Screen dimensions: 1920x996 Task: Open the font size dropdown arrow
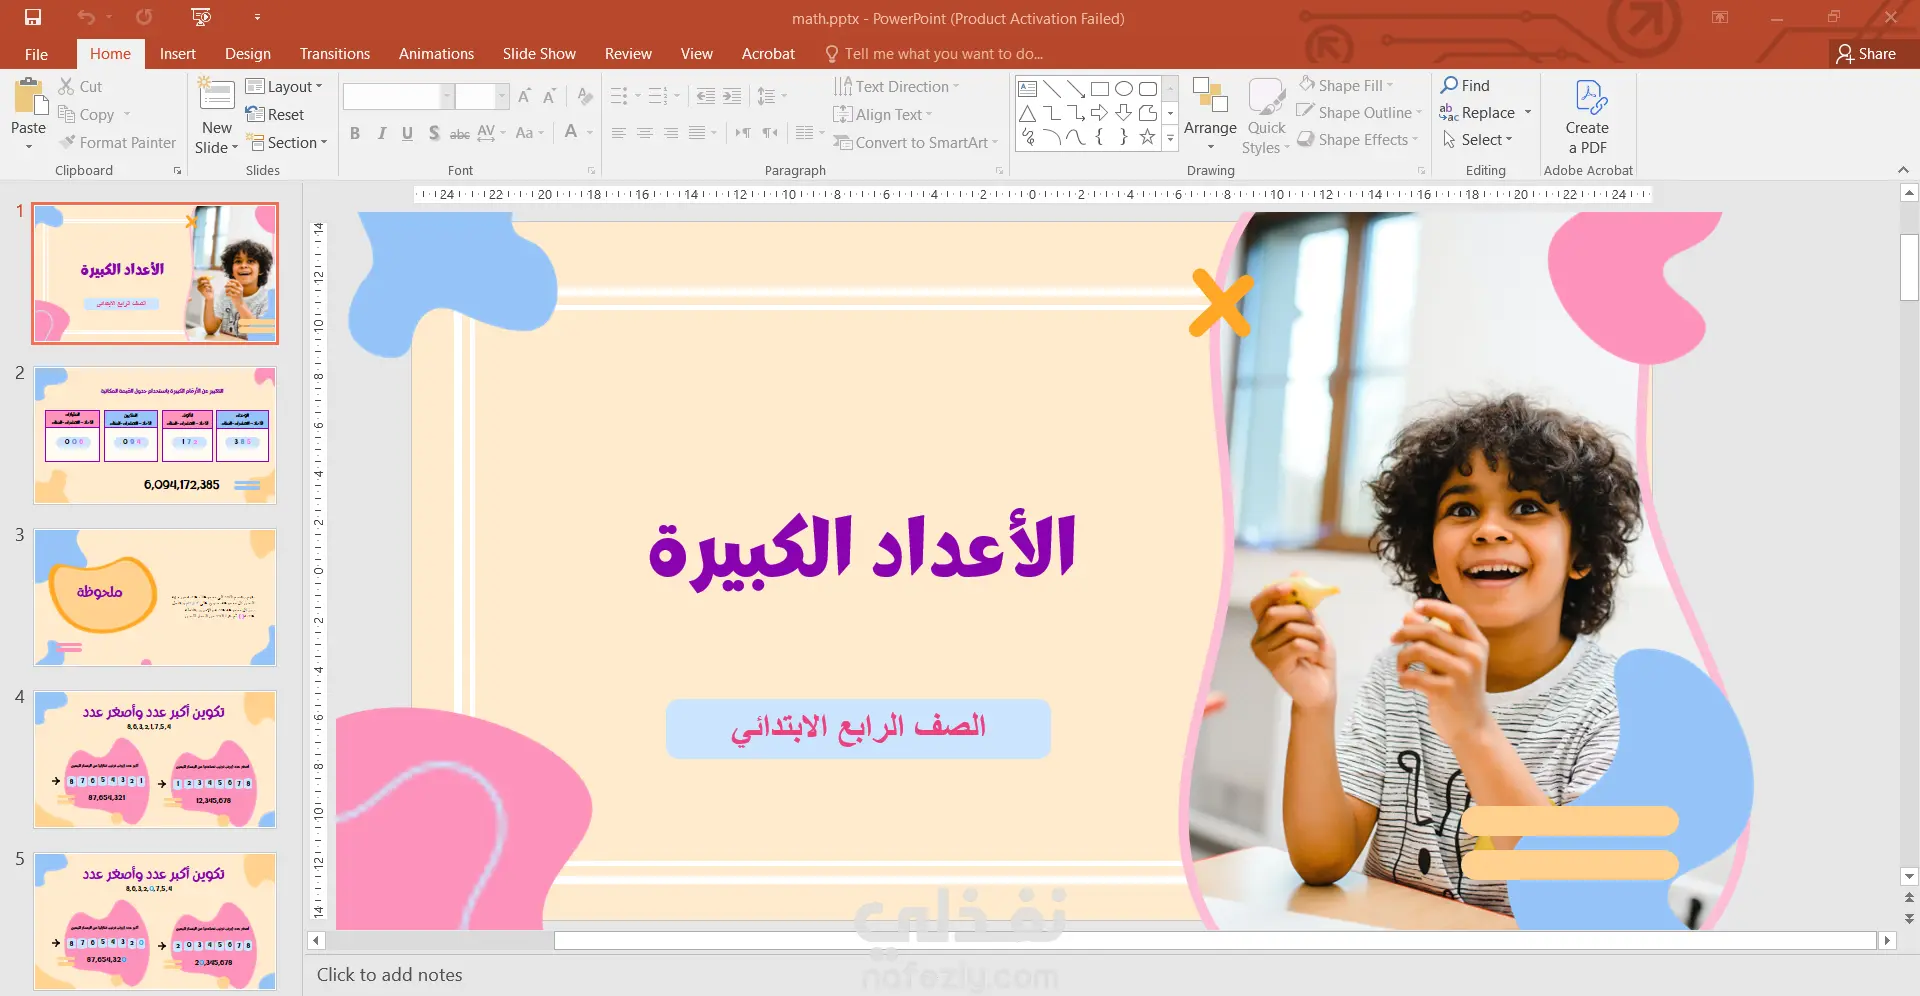coord(502,96)
